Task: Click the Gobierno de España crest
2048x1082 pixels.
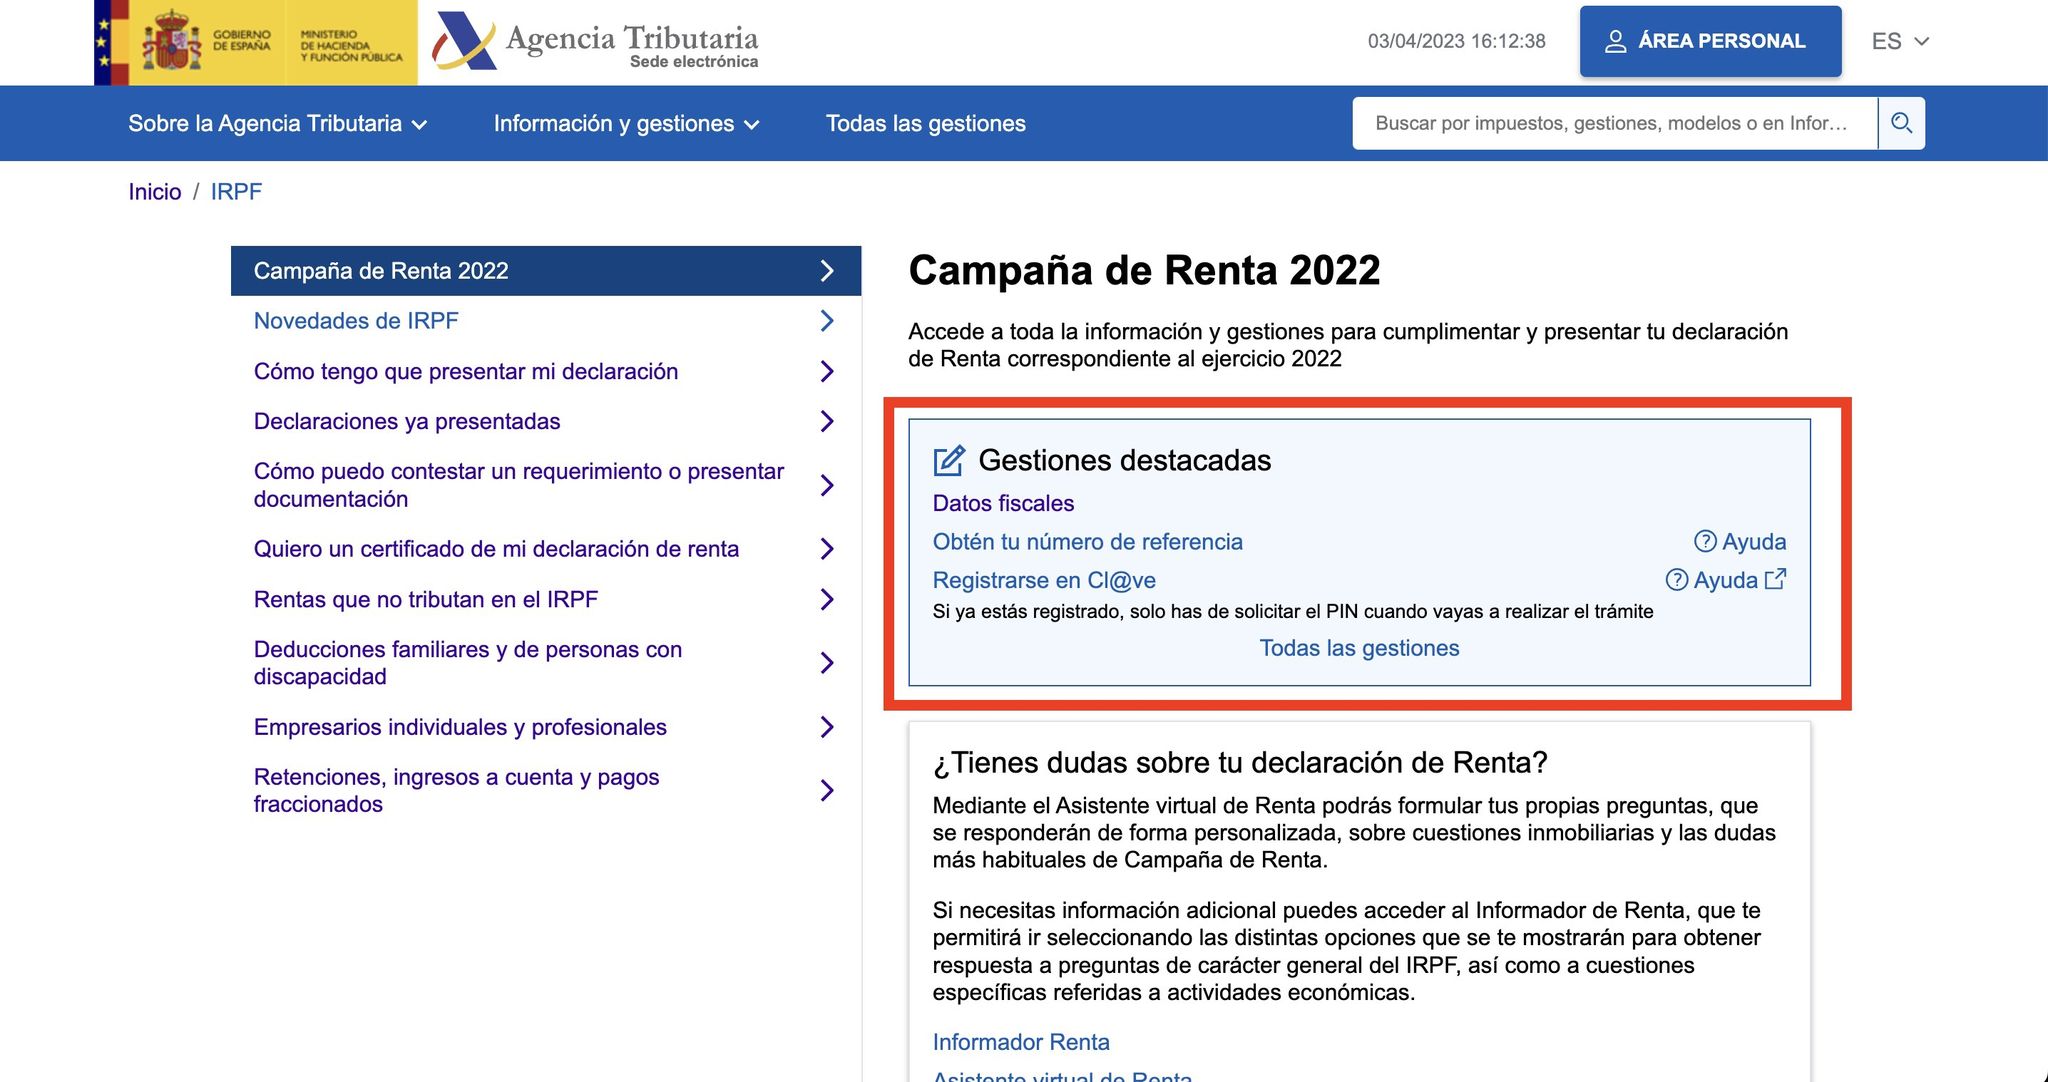Action: 171,42
